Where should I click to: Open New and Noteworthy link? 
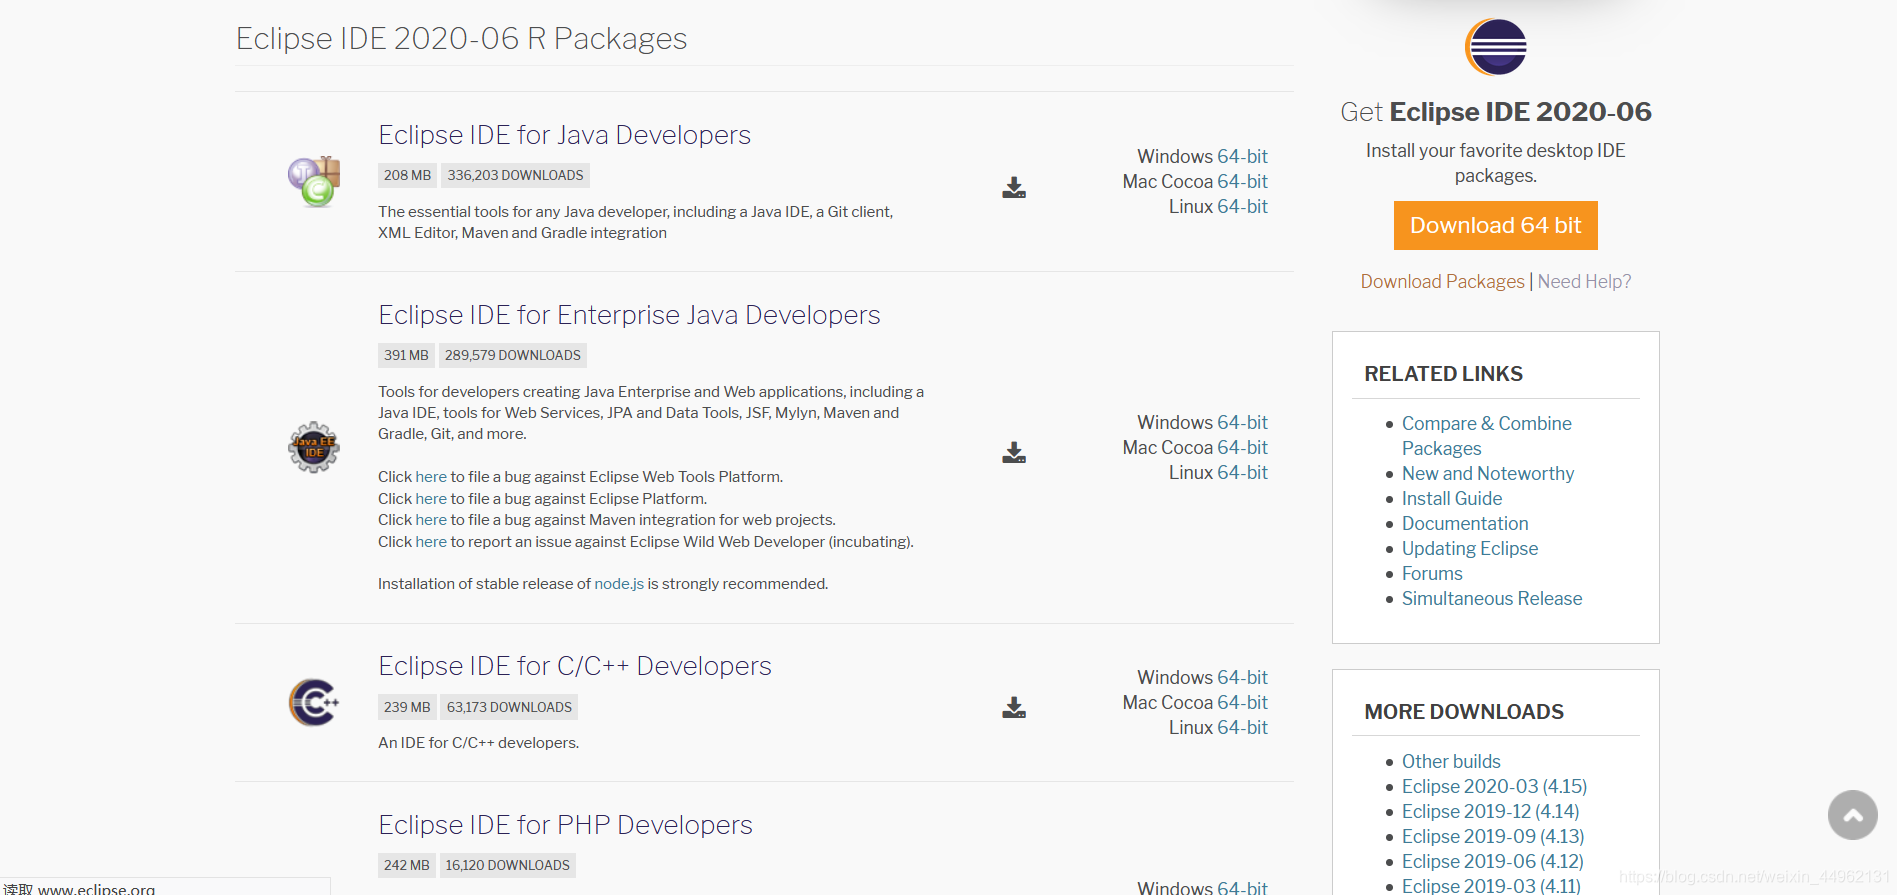pyautogui.click(x=1488, y=474)
